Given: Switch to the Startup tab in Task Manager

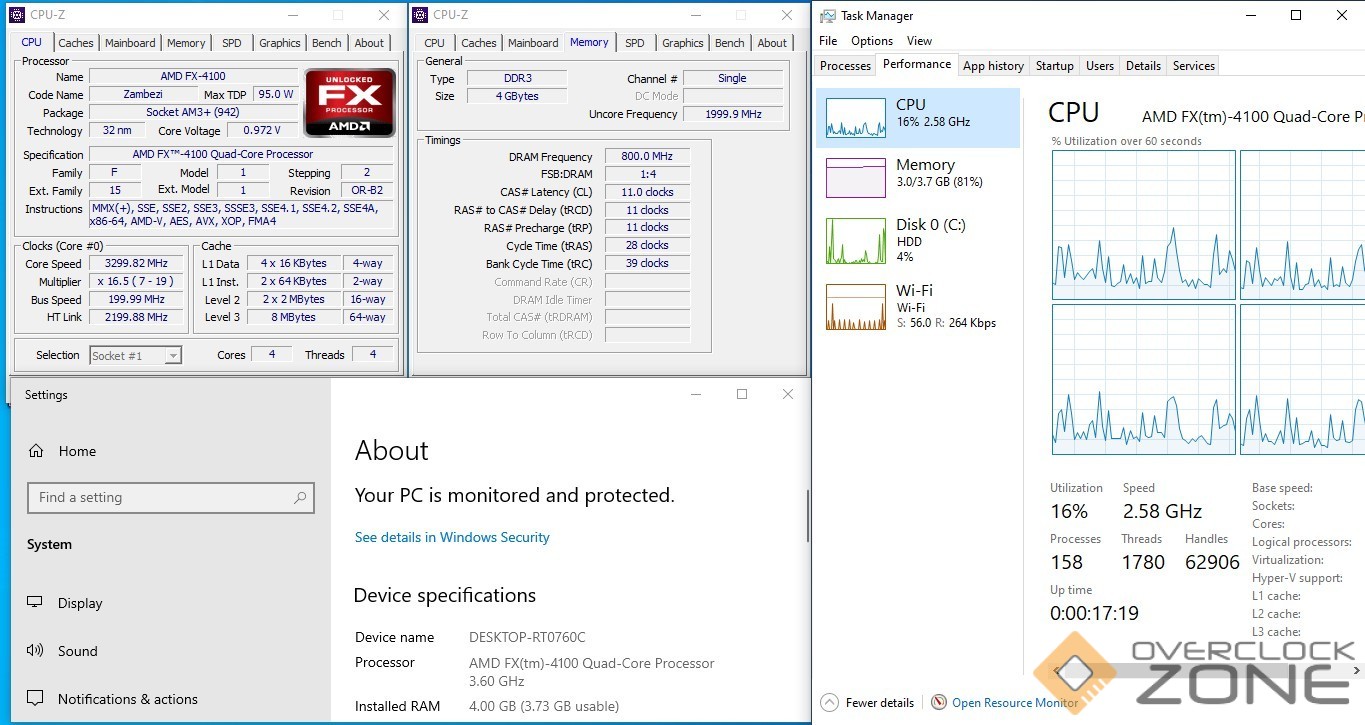Looking at the screenshot, I should pos(1054,66).
